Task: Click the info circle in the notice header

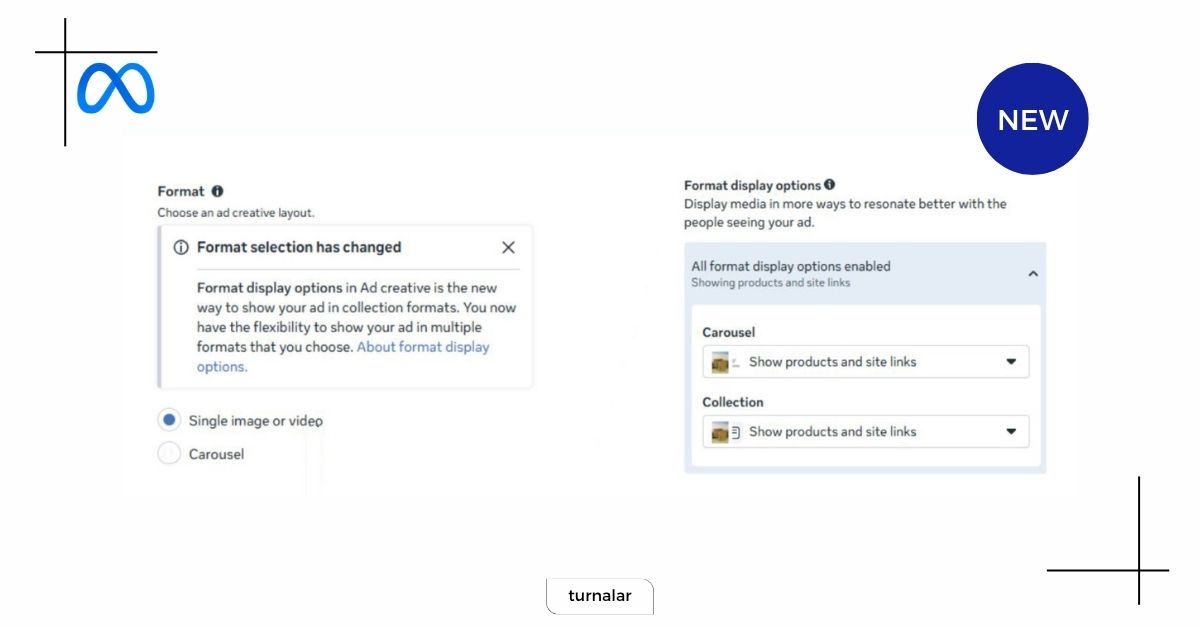Action: pos(181,247)
